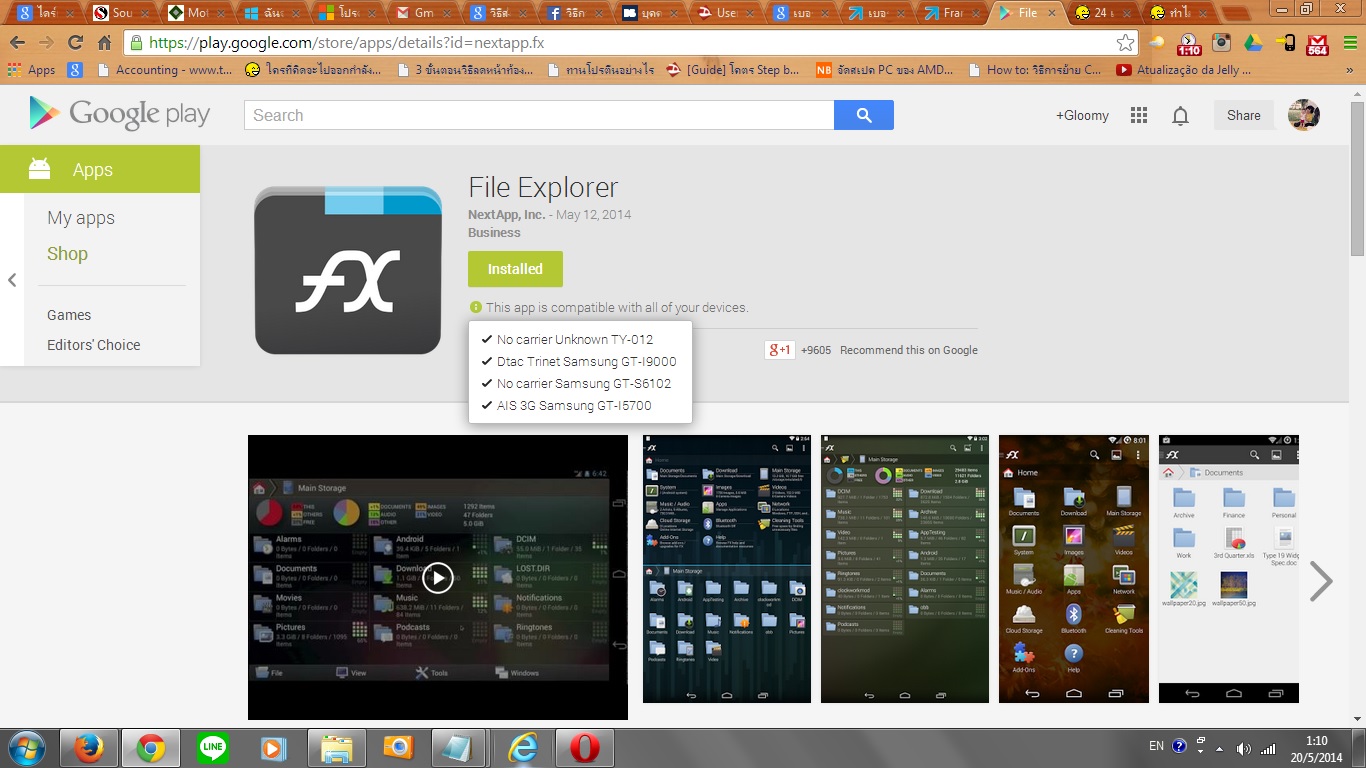
Task: Collapse the left sidebar with the arrow
Action: 12,280
